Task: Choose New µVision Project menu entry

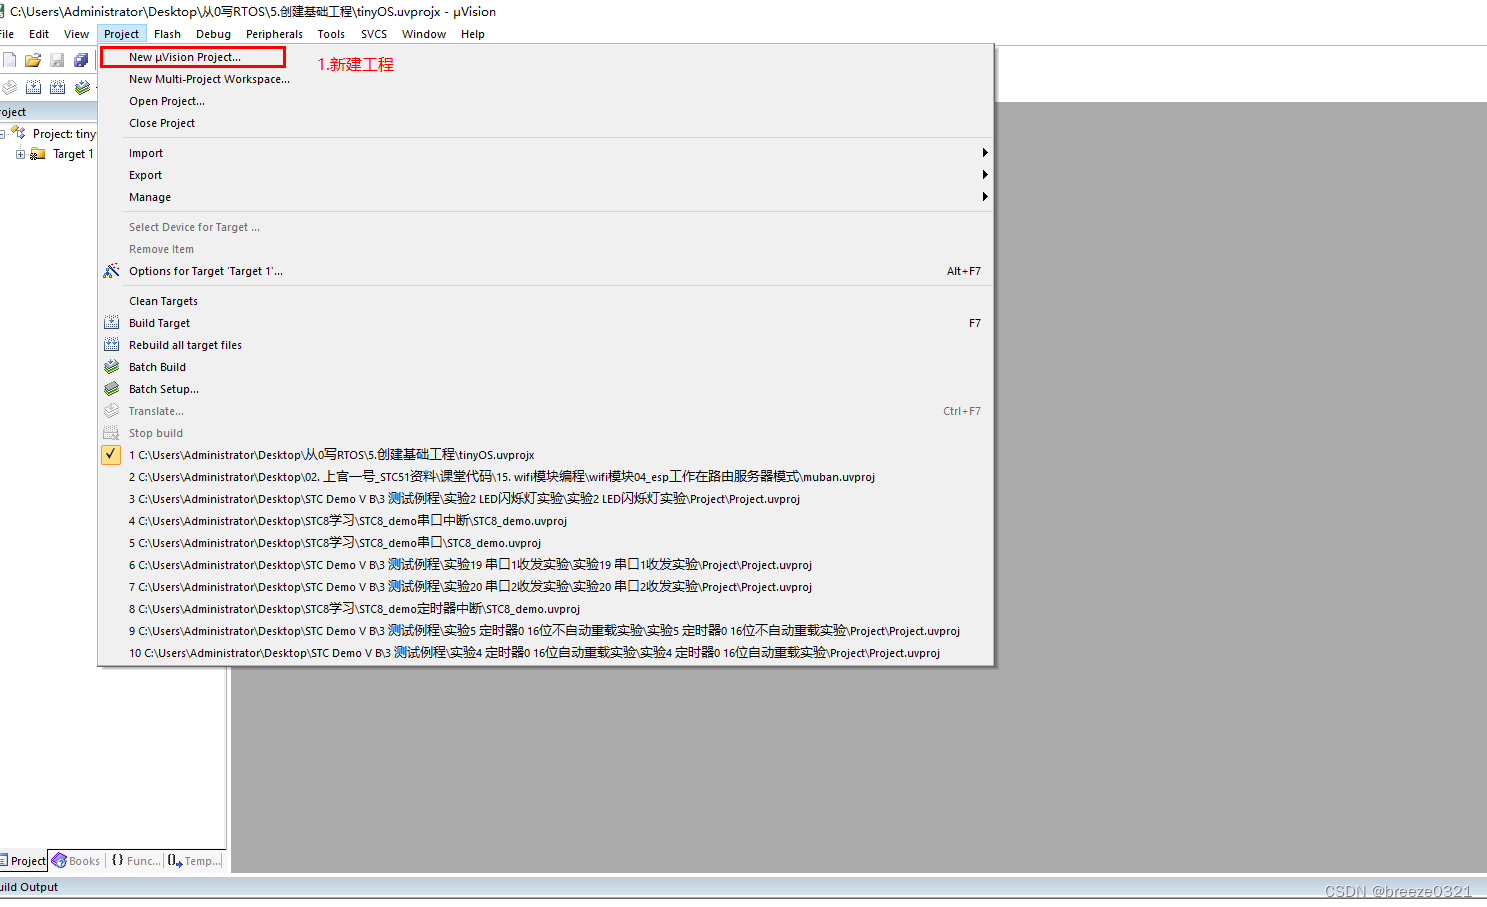Action: click(x=546, y=57)
